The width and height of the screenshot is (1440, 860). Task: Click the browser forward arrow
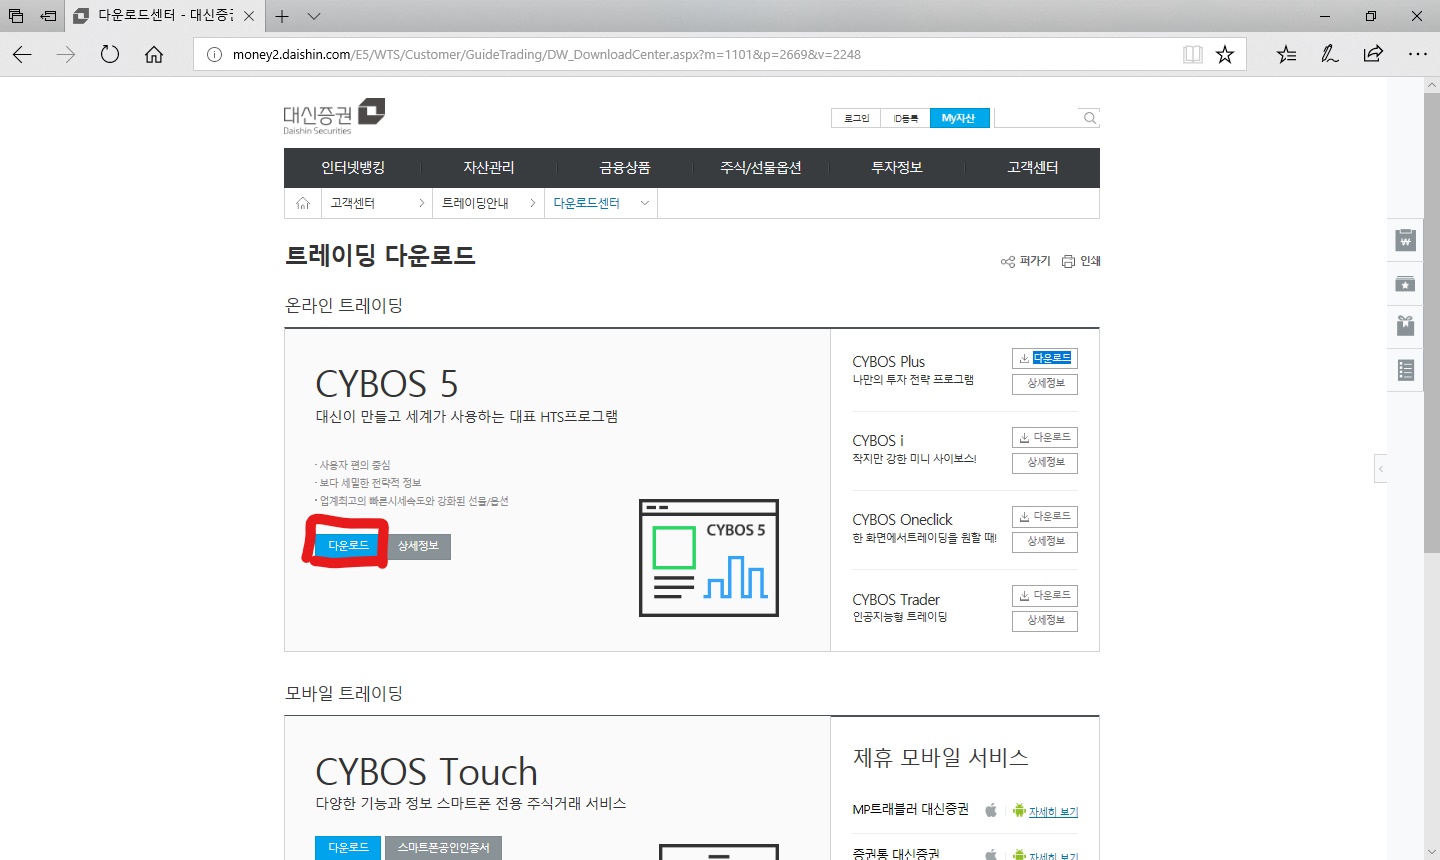(66, 54)
